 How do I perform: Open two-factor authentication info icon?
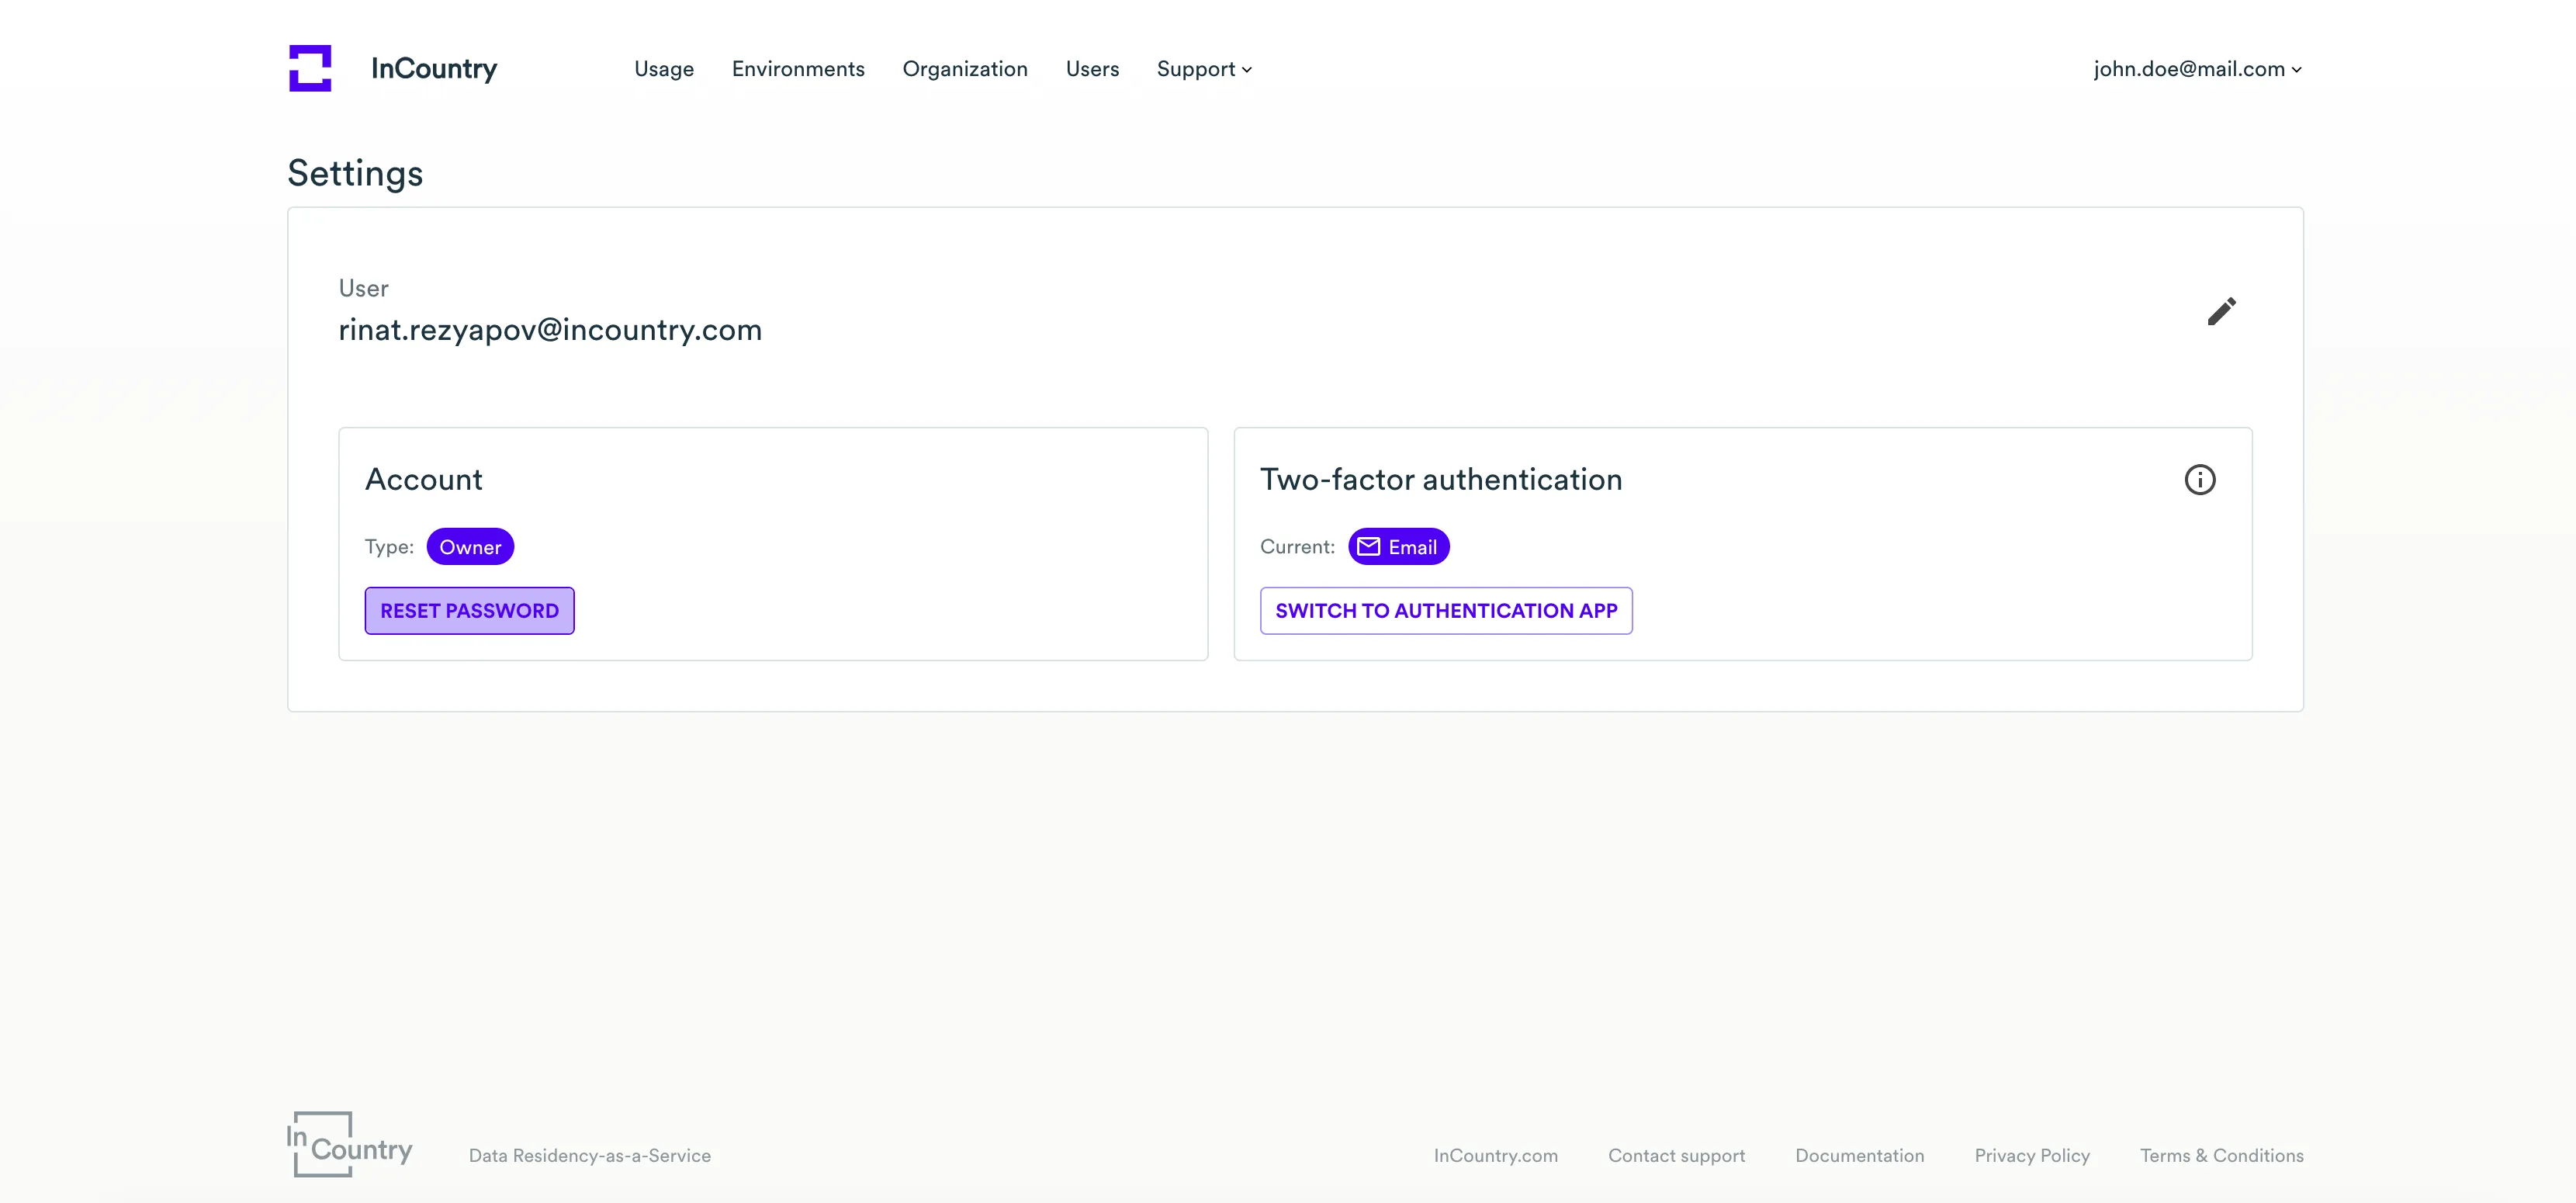click(2199, 480)
